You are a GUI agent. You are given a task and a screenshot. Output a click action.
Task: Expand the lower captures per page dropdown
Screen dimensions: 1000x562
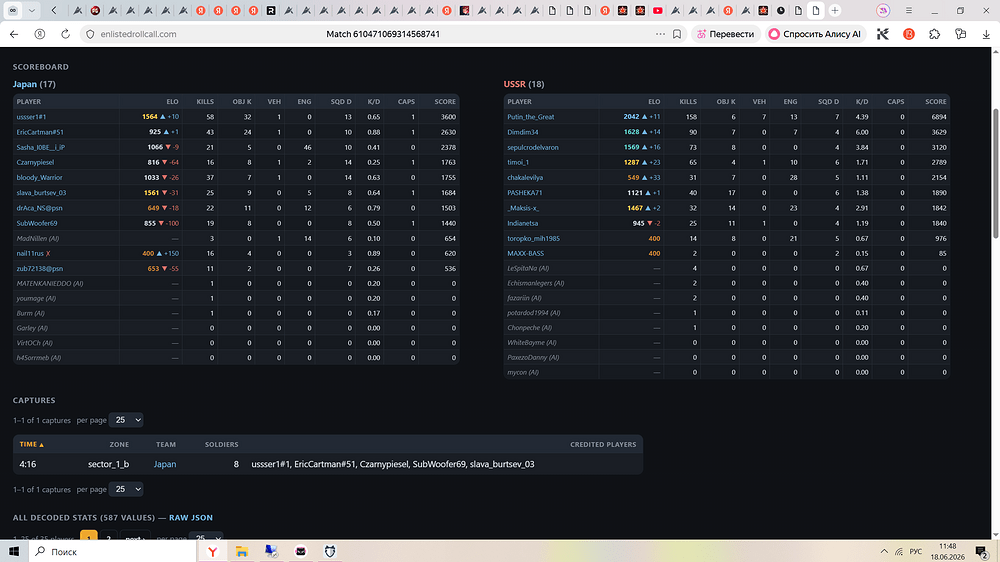(126, 489)
